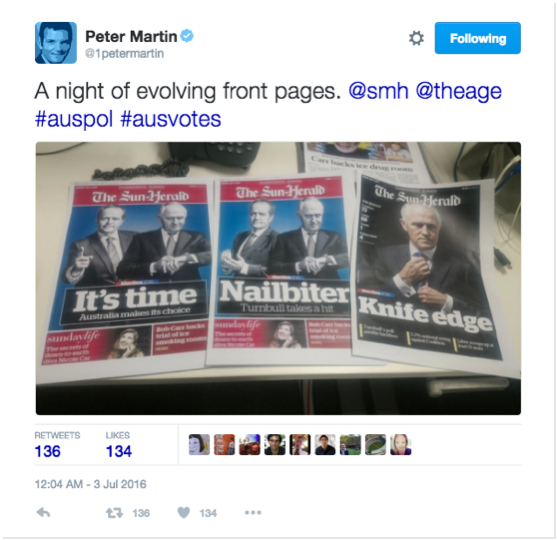Image resolution: width=557 pixels, height=540 pixels.
Task: Open the @1petermartin handle
Action: point(124,54)
